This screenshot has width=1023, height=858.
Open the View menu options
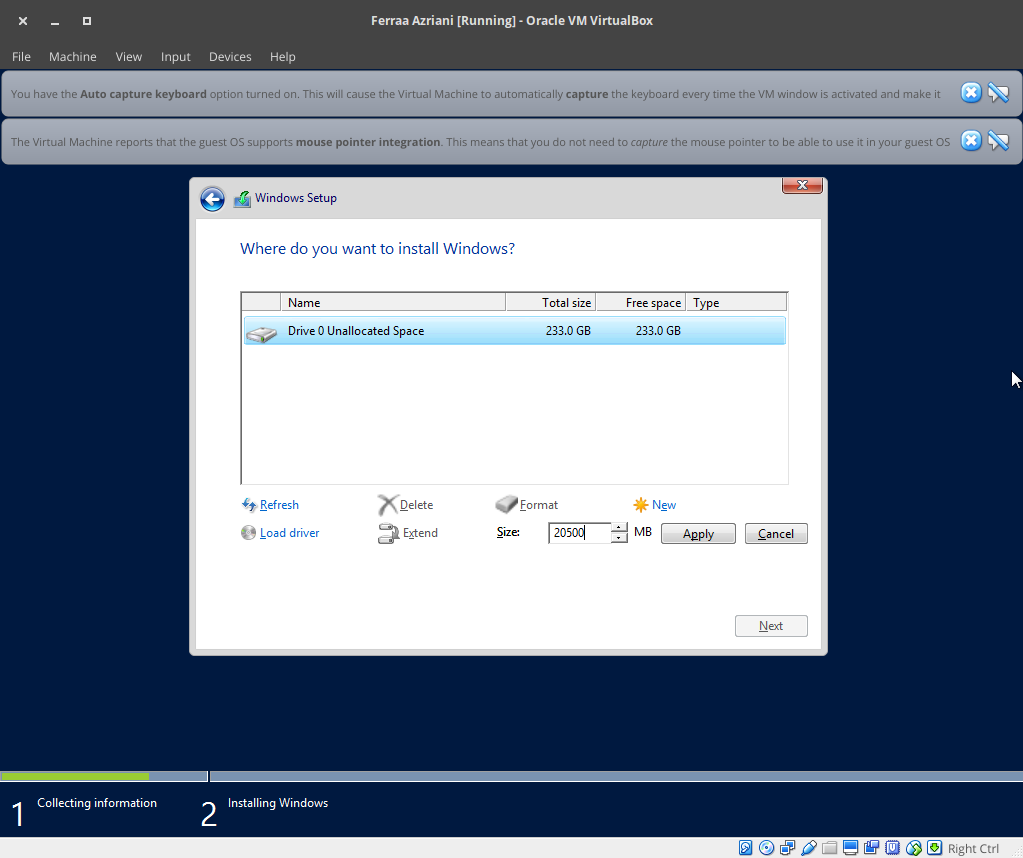point(128,57)
